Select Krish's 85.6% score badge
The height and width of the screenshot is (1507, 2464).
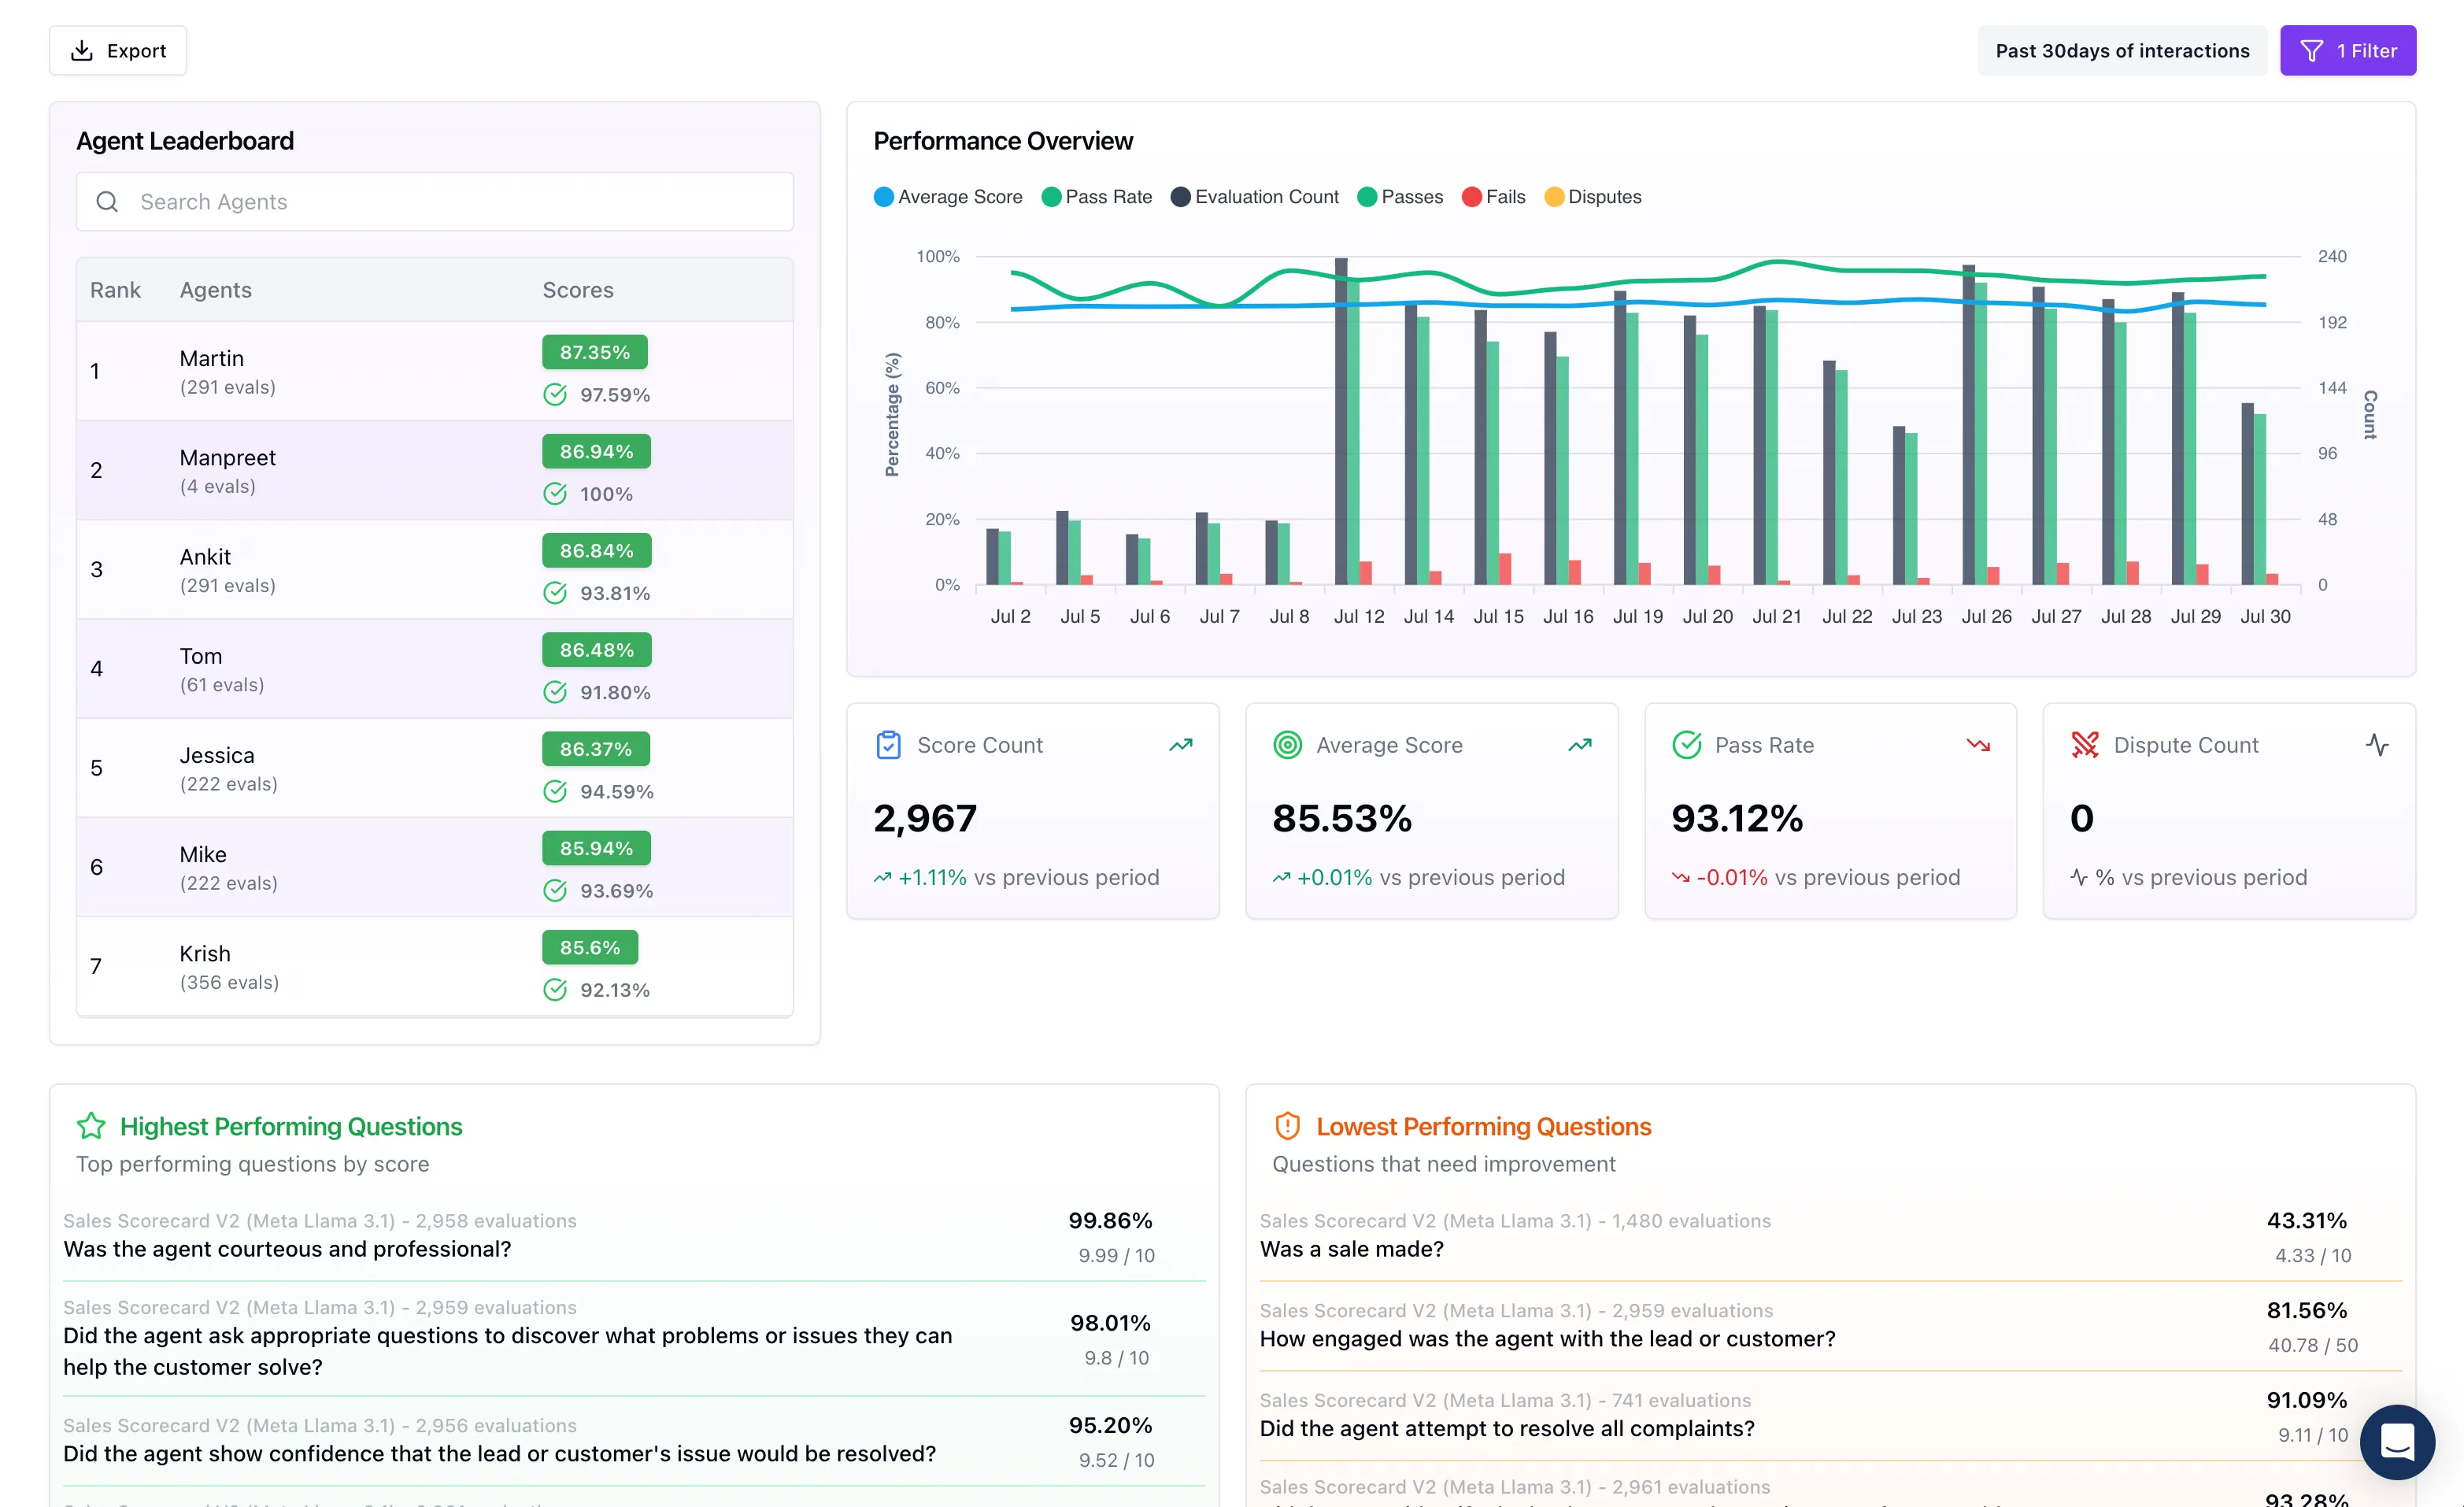coord(590,947)
